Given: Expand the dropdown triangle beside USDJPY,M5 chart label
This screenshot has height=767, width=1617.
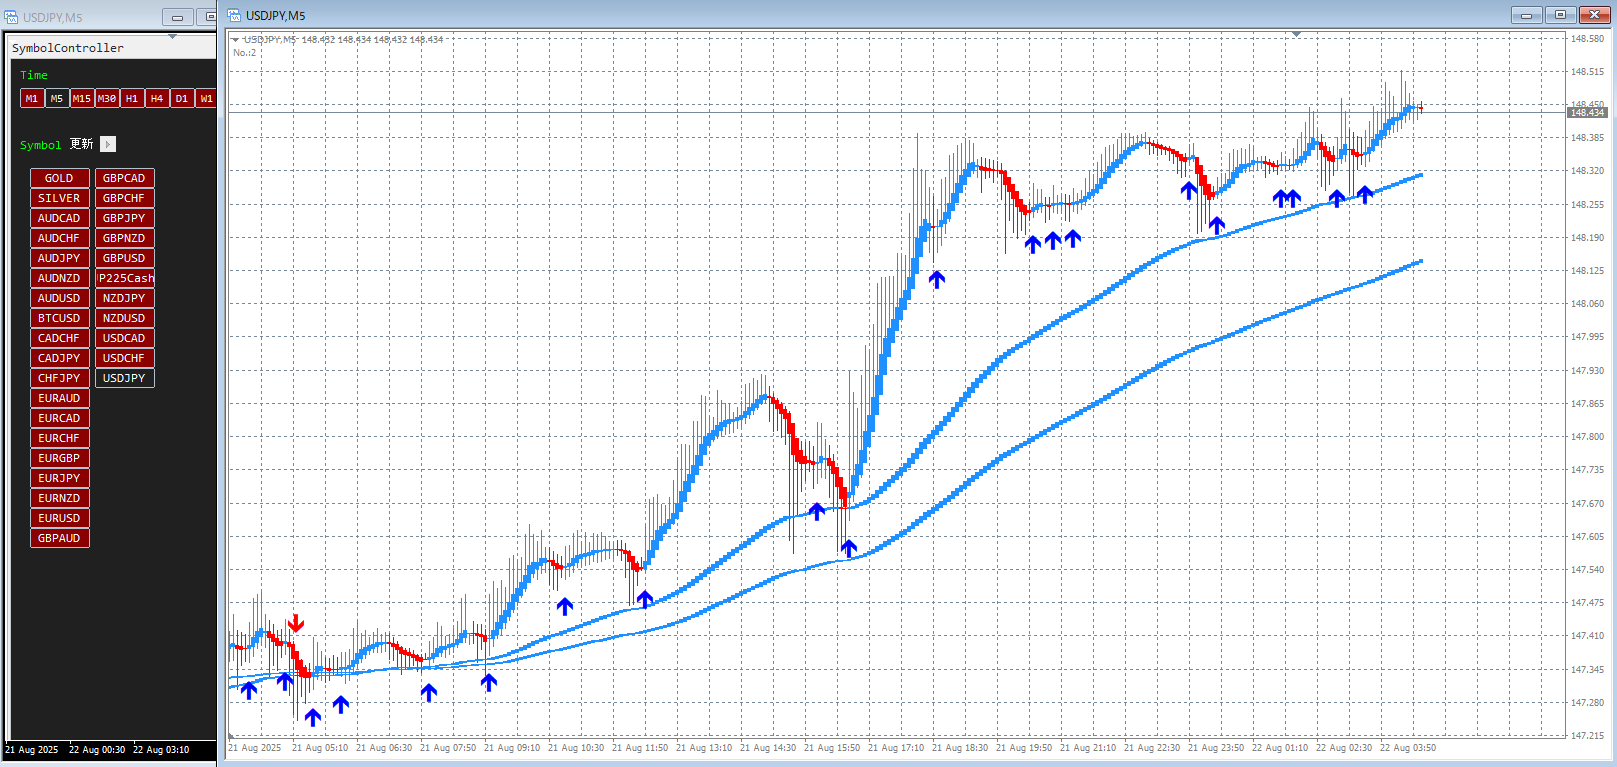Looking at the screenshot, I should pos(236,40).
